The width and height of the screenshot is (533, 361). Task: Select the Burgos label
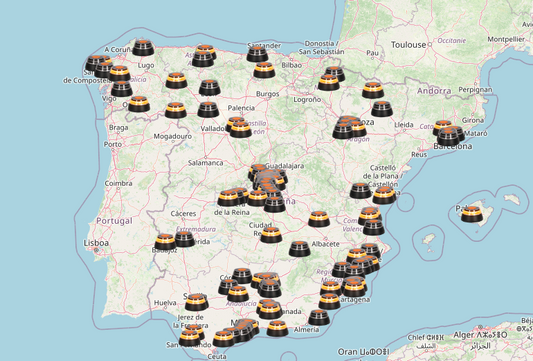tap(268, 94)
